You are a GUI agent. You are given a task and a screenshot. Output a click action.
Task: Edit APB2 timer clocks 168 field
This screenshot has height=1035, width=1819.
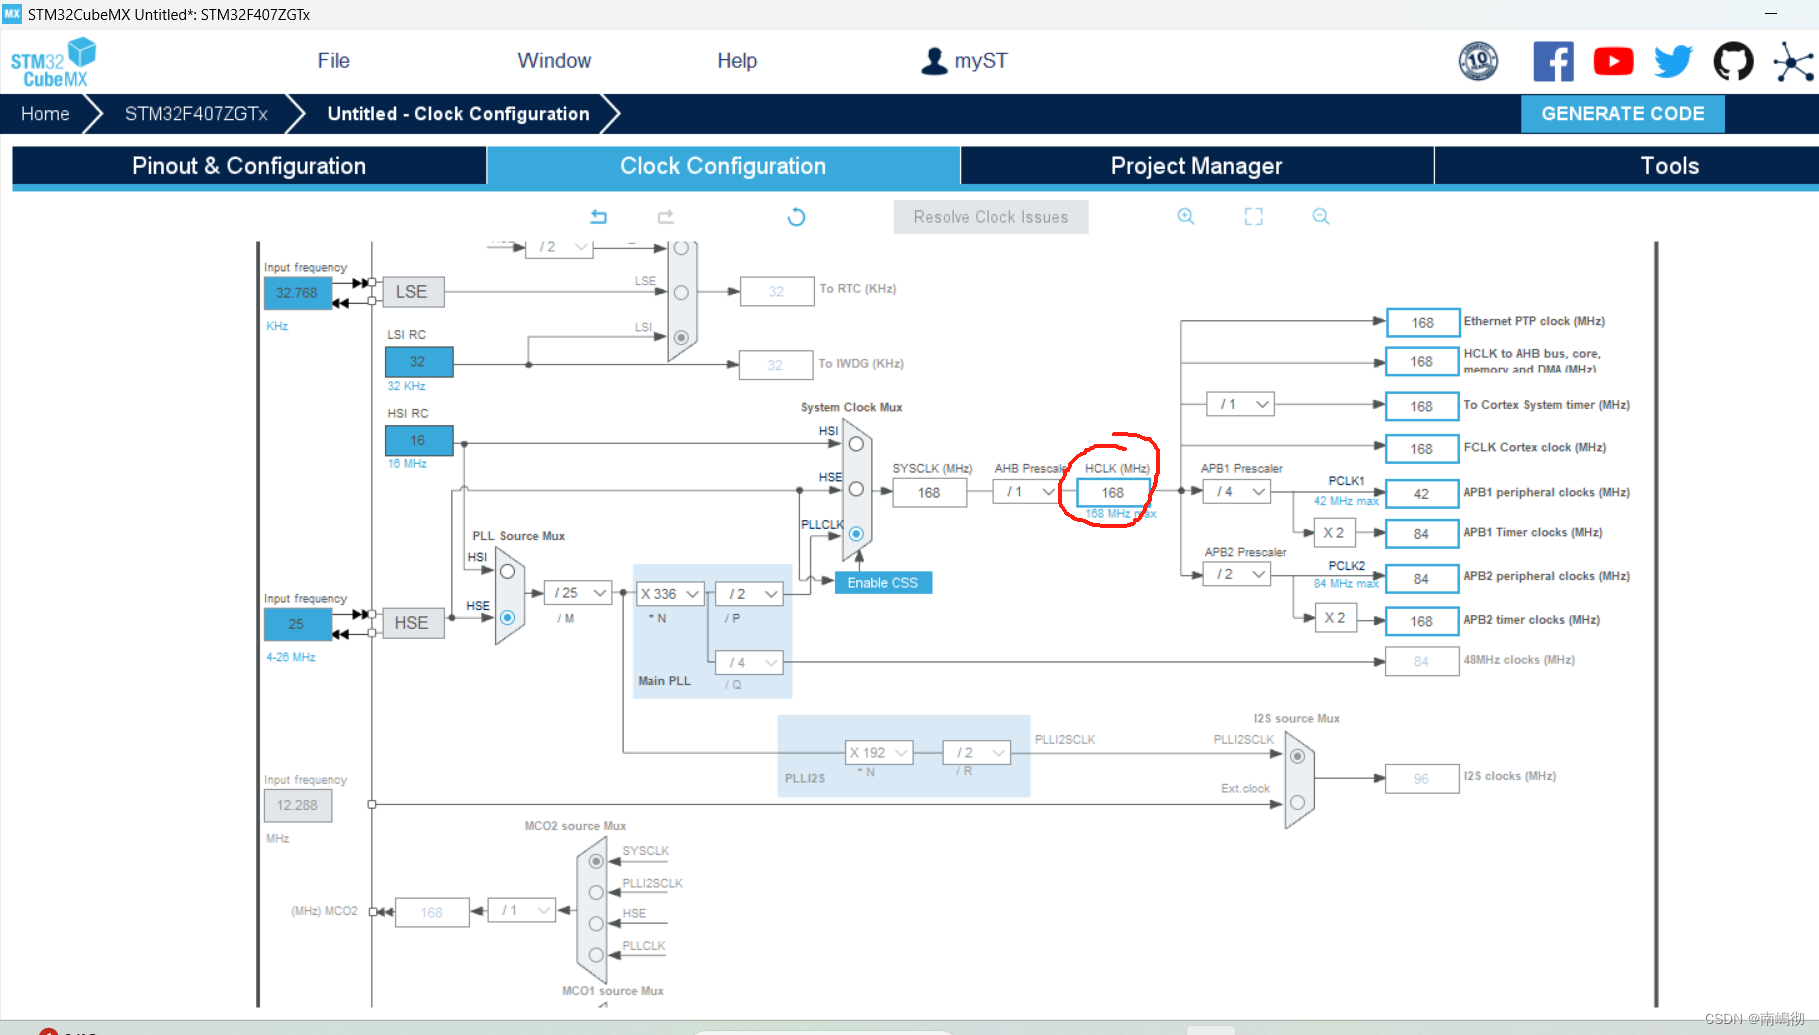click(1421, 621)
